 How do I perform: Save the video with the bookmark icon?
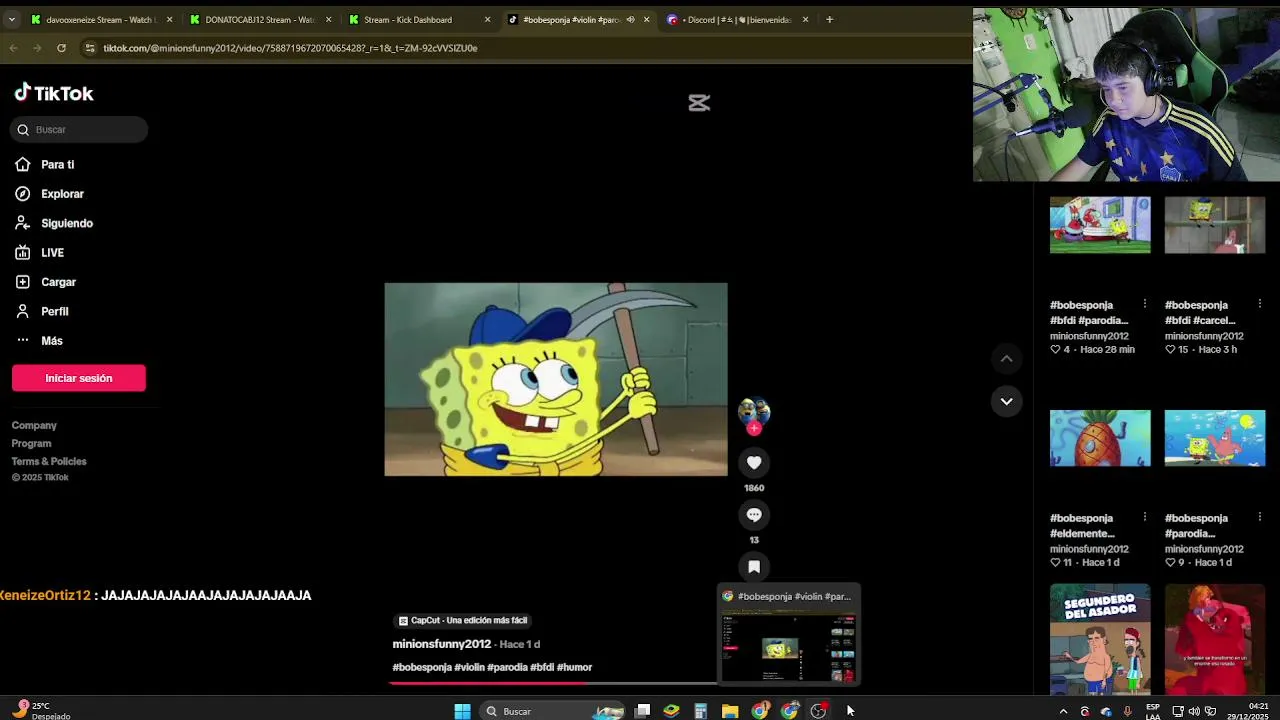(x=754, y=566)
